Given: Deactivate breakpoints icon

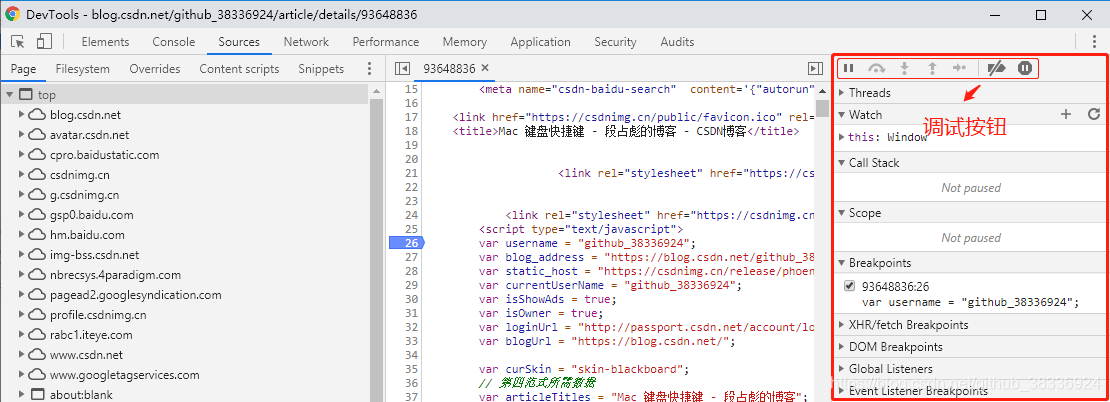Looking at the screenshot, I should pyautogui.click(x=996, y=69).
